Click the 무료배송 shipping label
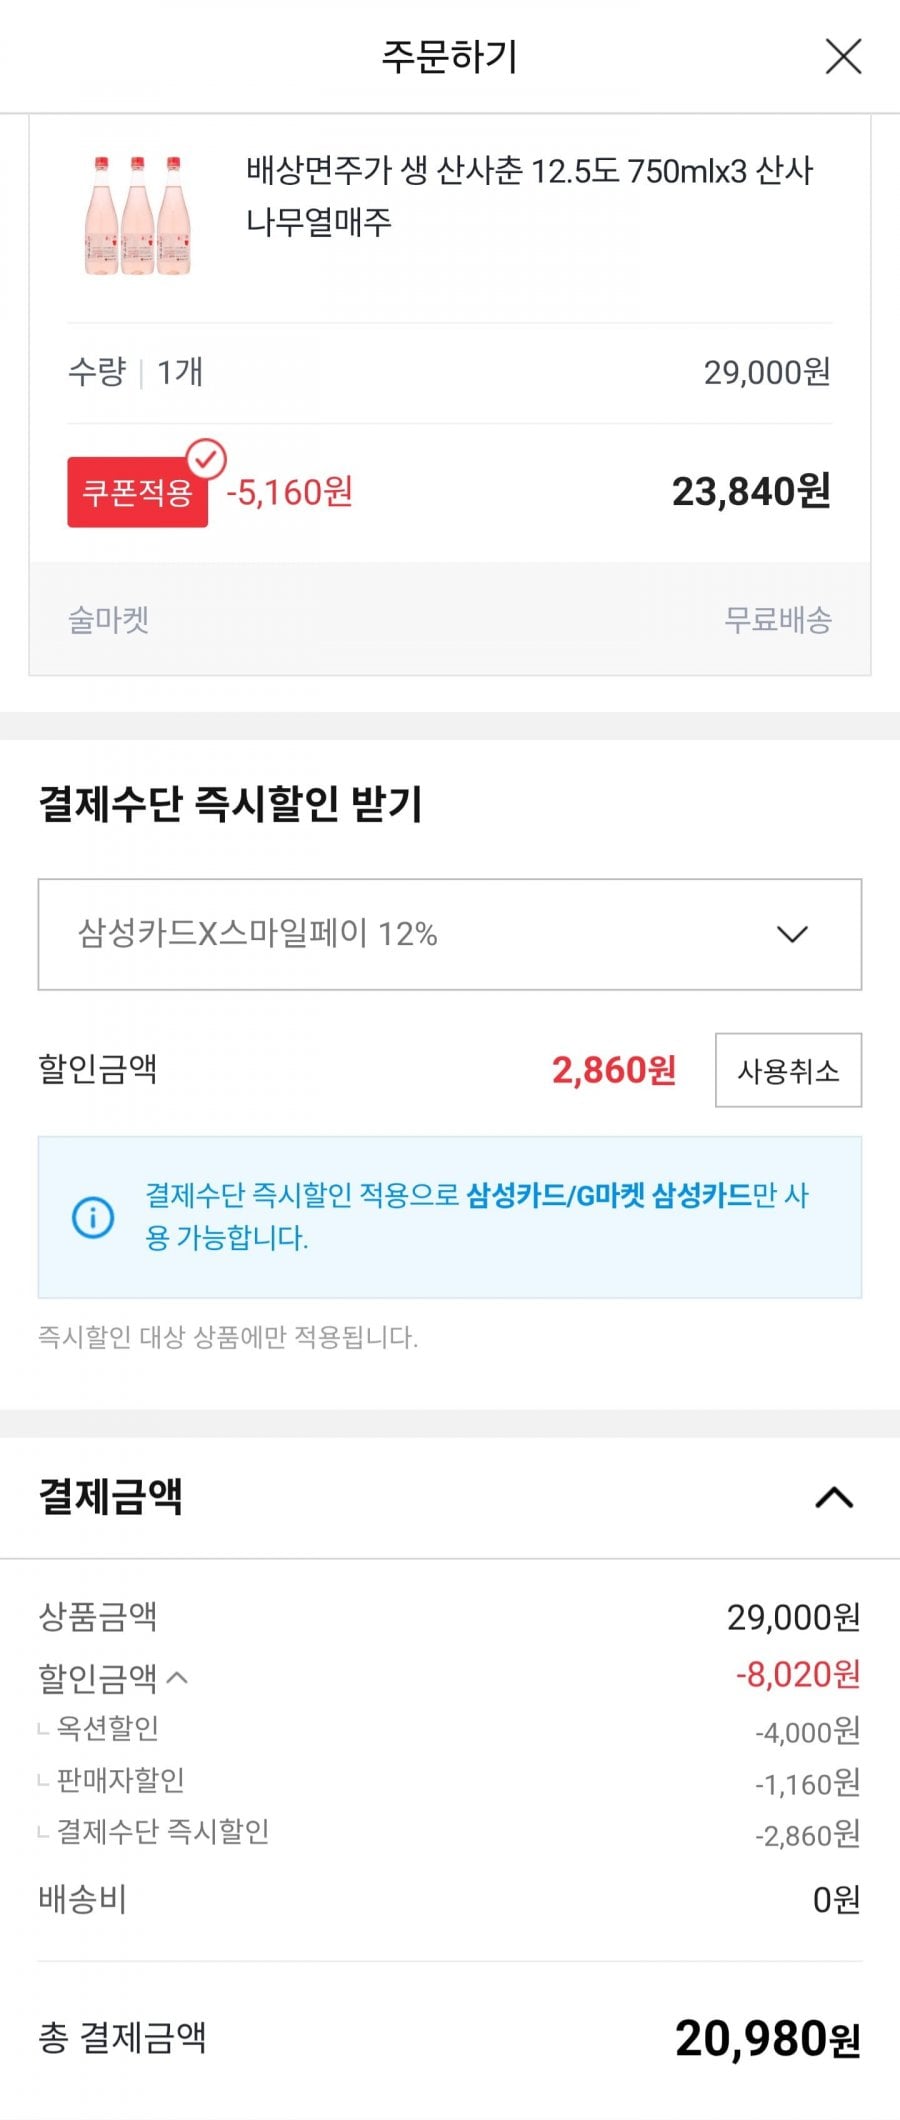 click(x=778, y=620)
